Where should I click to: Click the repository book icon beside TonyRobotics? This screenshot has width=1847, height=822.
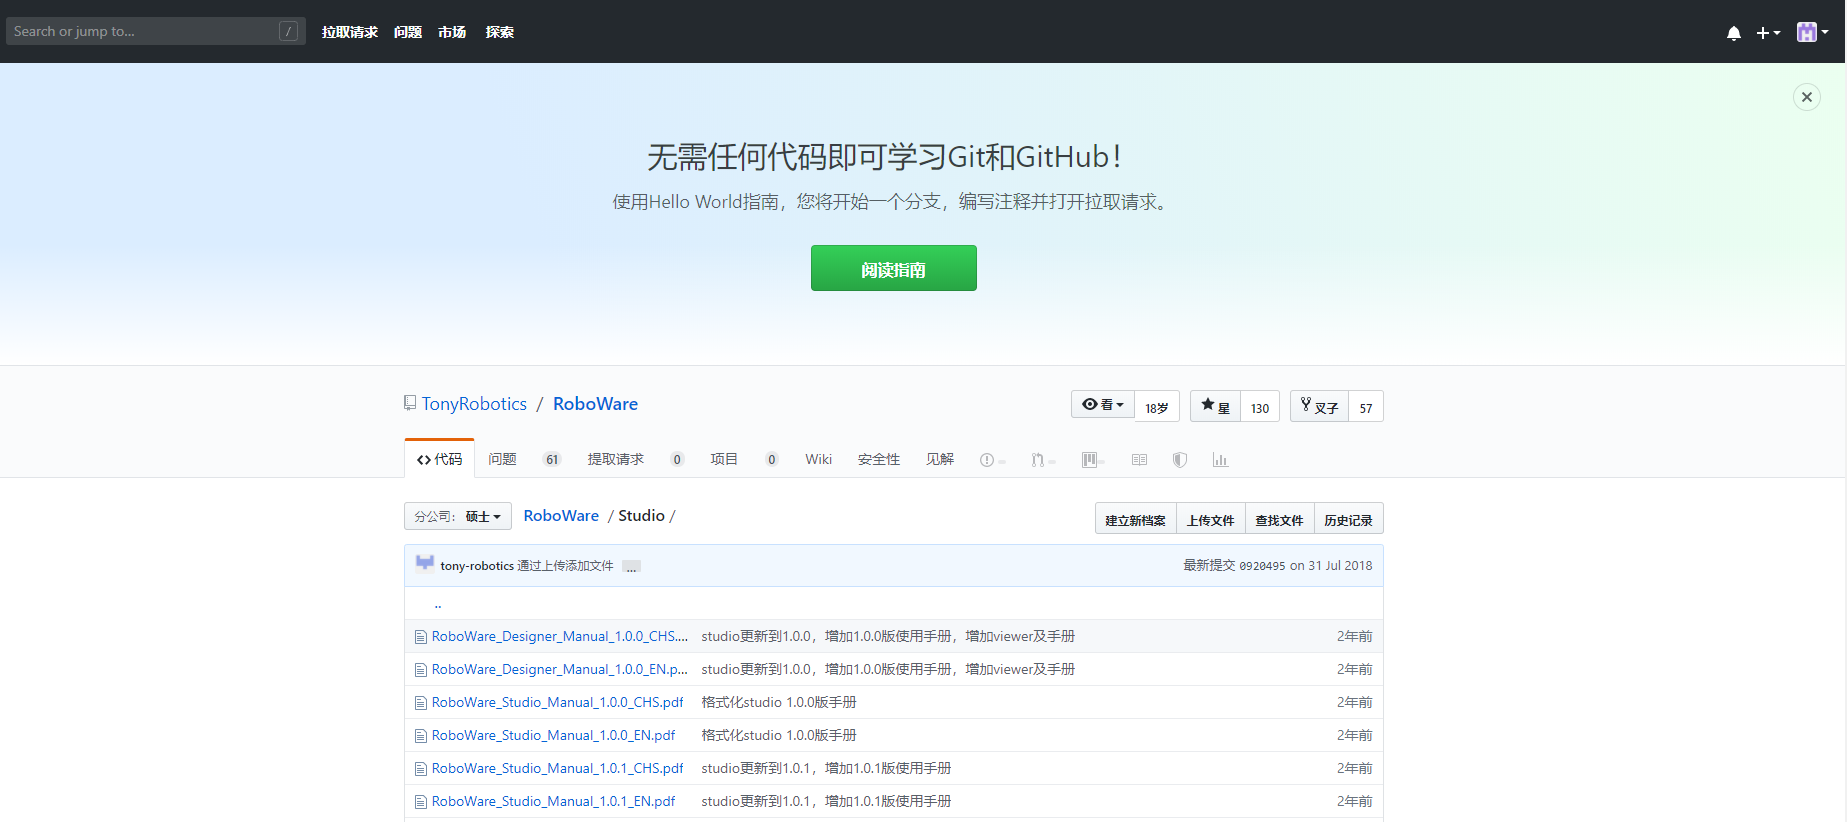click(x=410, y=403)
